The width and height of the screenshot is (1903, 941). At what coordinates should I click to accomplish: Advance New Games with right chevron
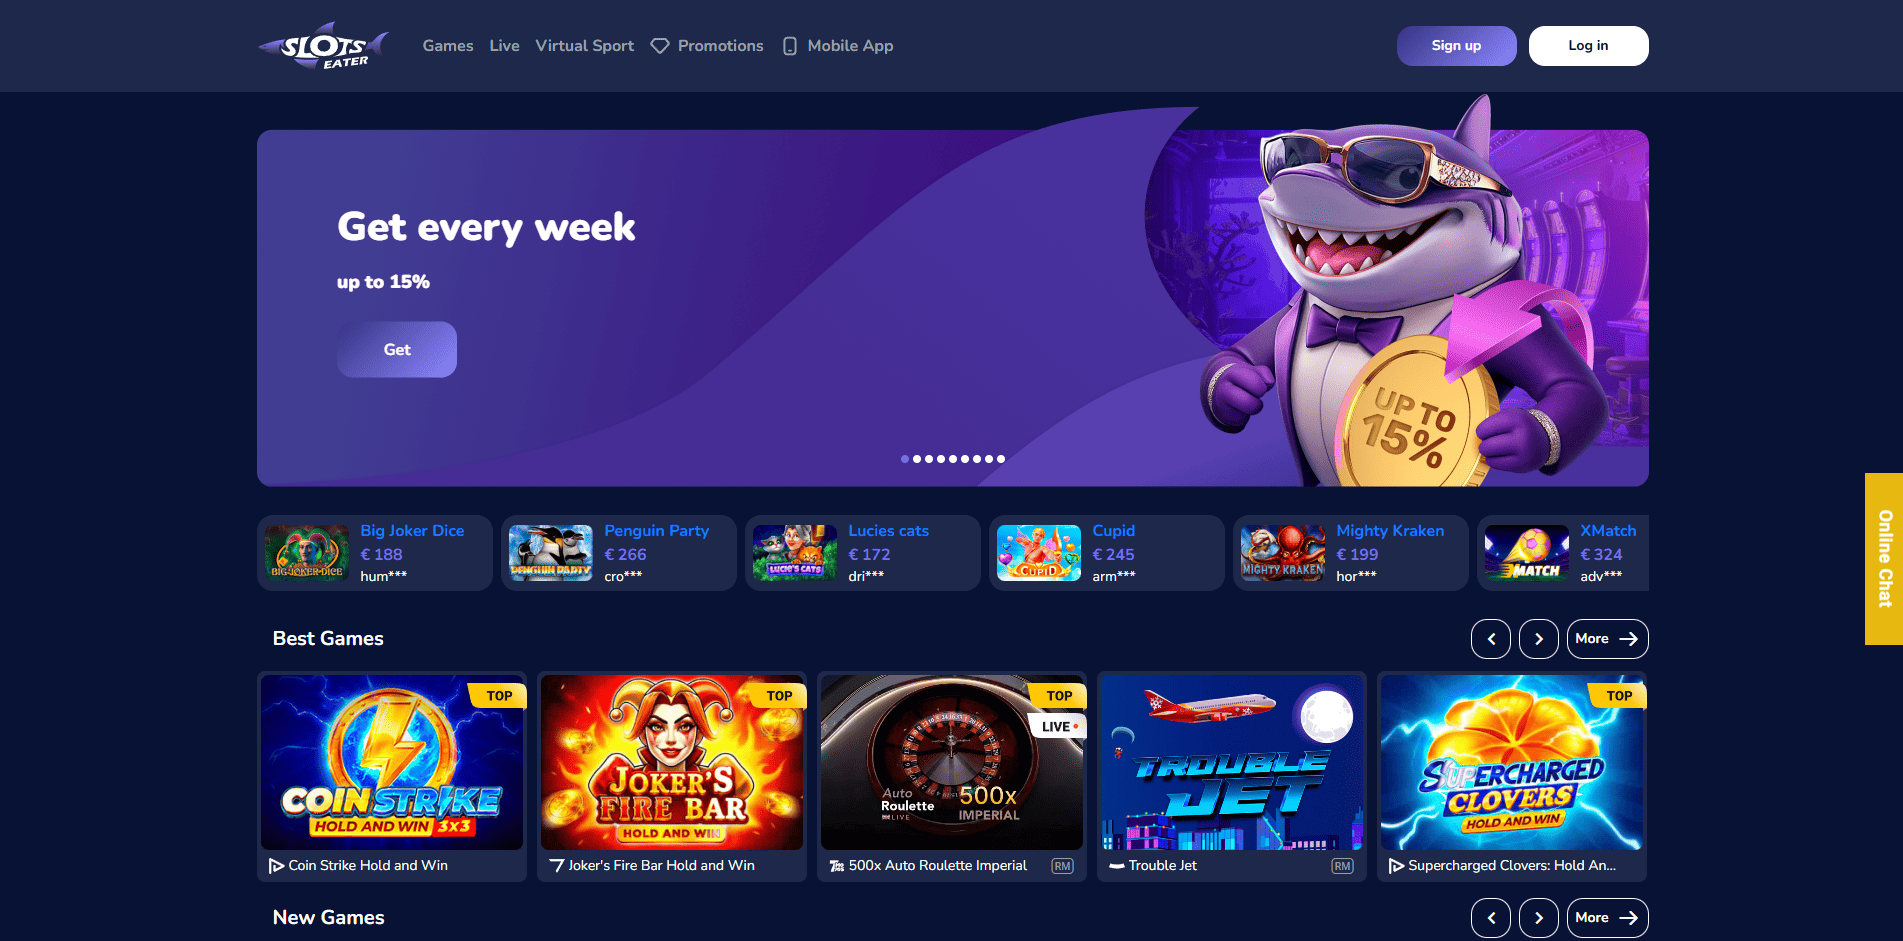pyautogui.click(x=1539, y=918)
